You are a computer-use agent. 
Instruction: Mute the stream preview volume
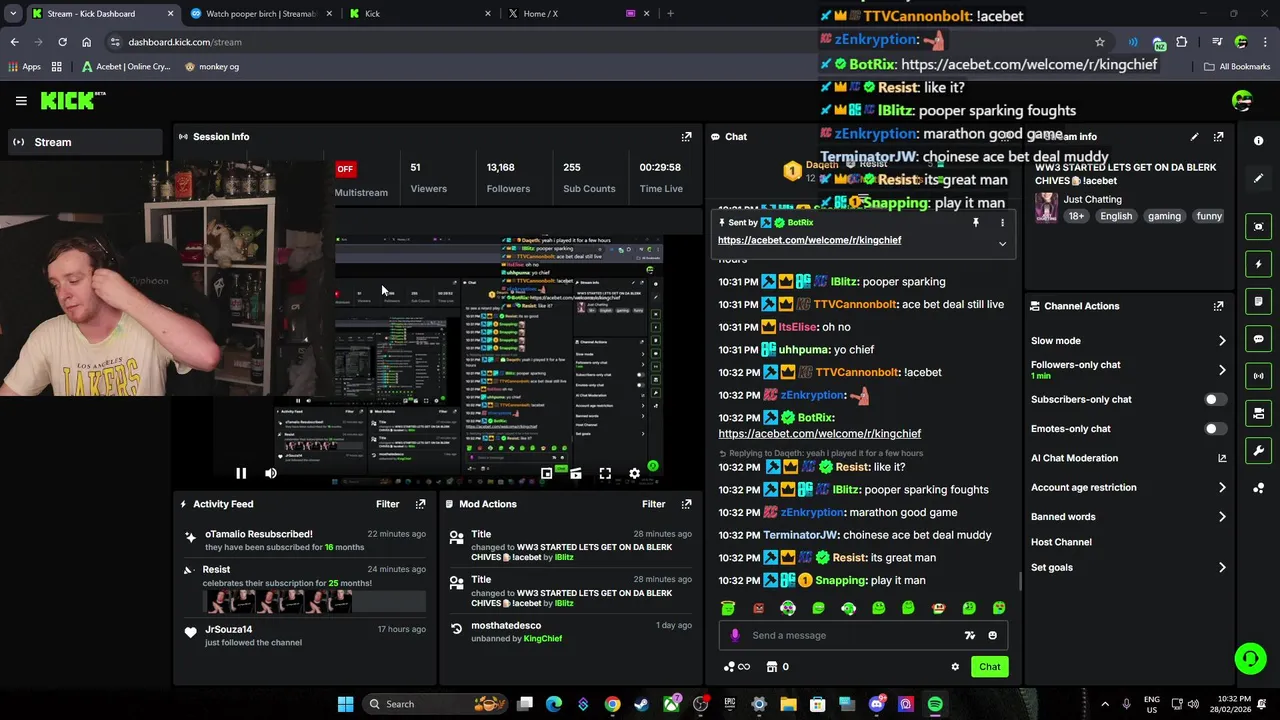(x=270, y=474)
